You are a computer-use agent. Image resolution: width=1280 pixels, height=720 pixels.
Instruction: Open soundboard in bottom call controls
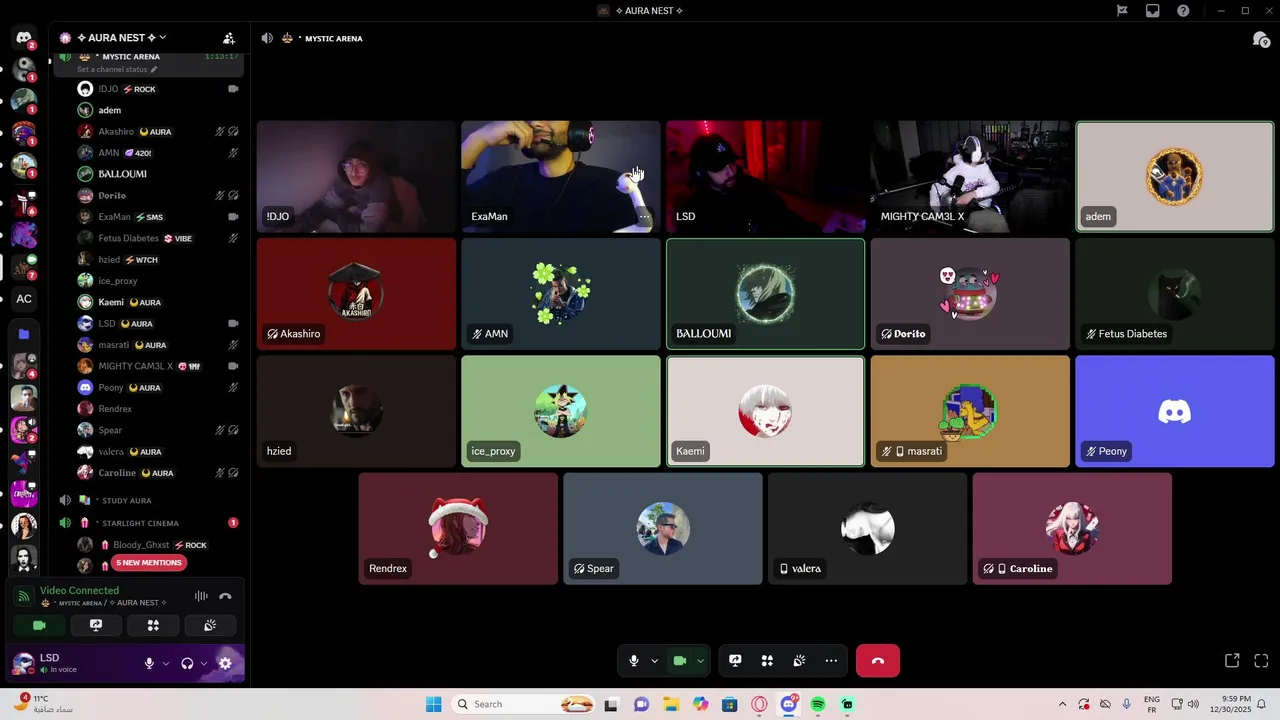point(799,661)
